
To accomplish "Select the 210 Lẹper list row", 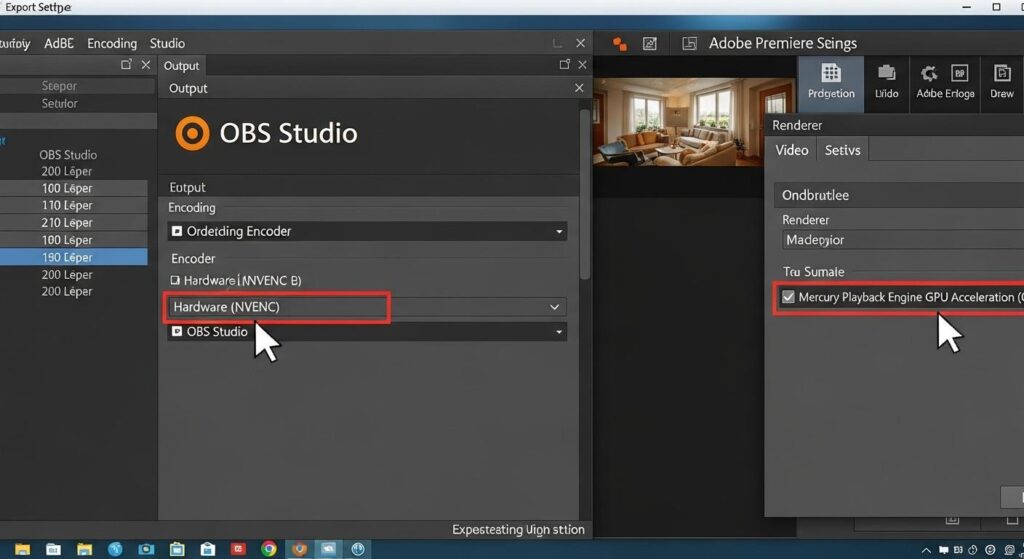I will 73,223.
